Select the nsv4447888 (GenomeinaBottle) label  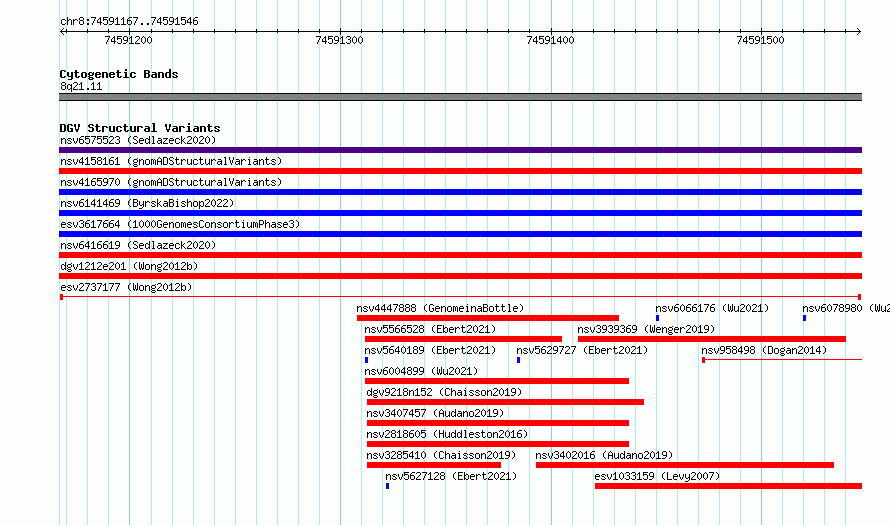pos(440,308)
